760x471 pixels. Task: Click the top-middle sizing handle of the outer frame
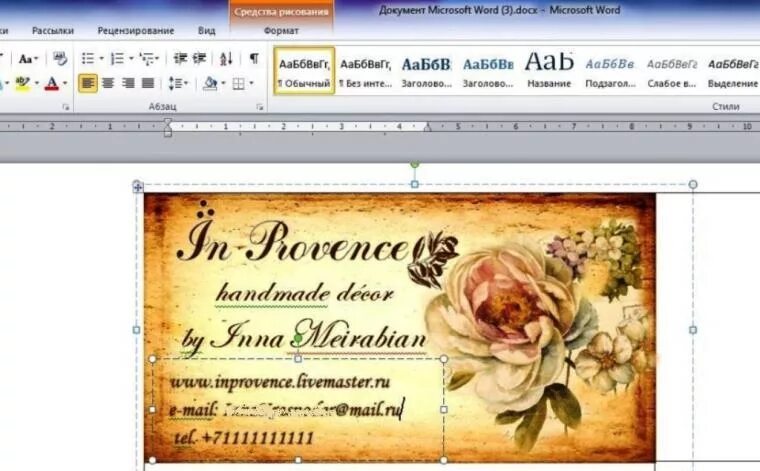coord(414,184)
